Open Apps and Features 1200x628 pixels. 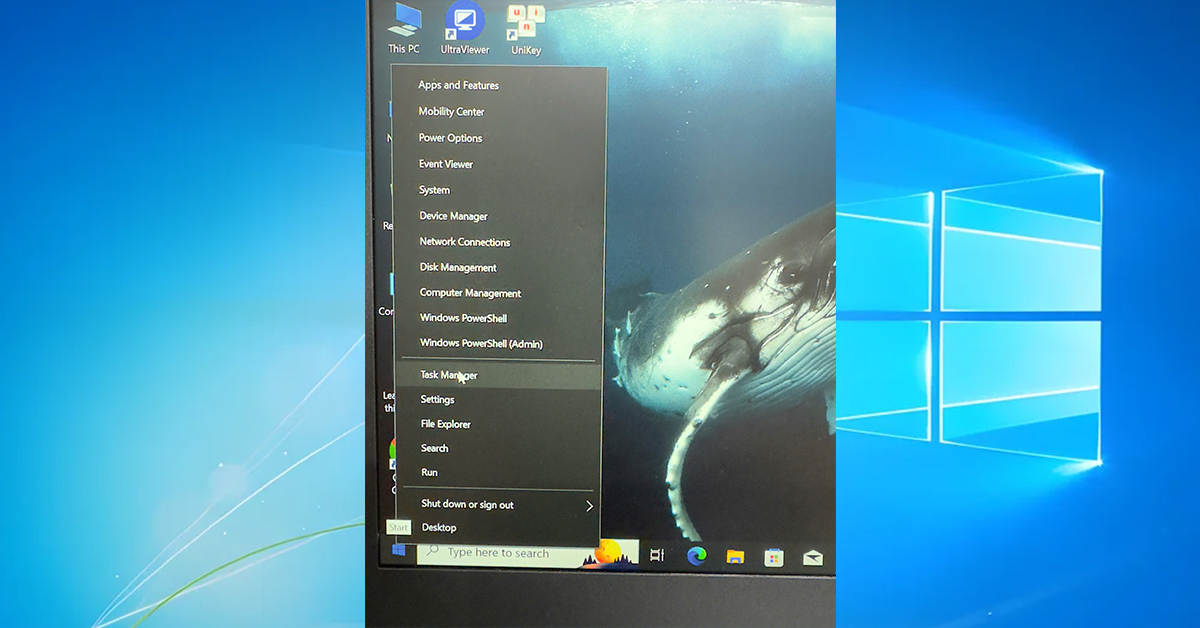point(458,85)
